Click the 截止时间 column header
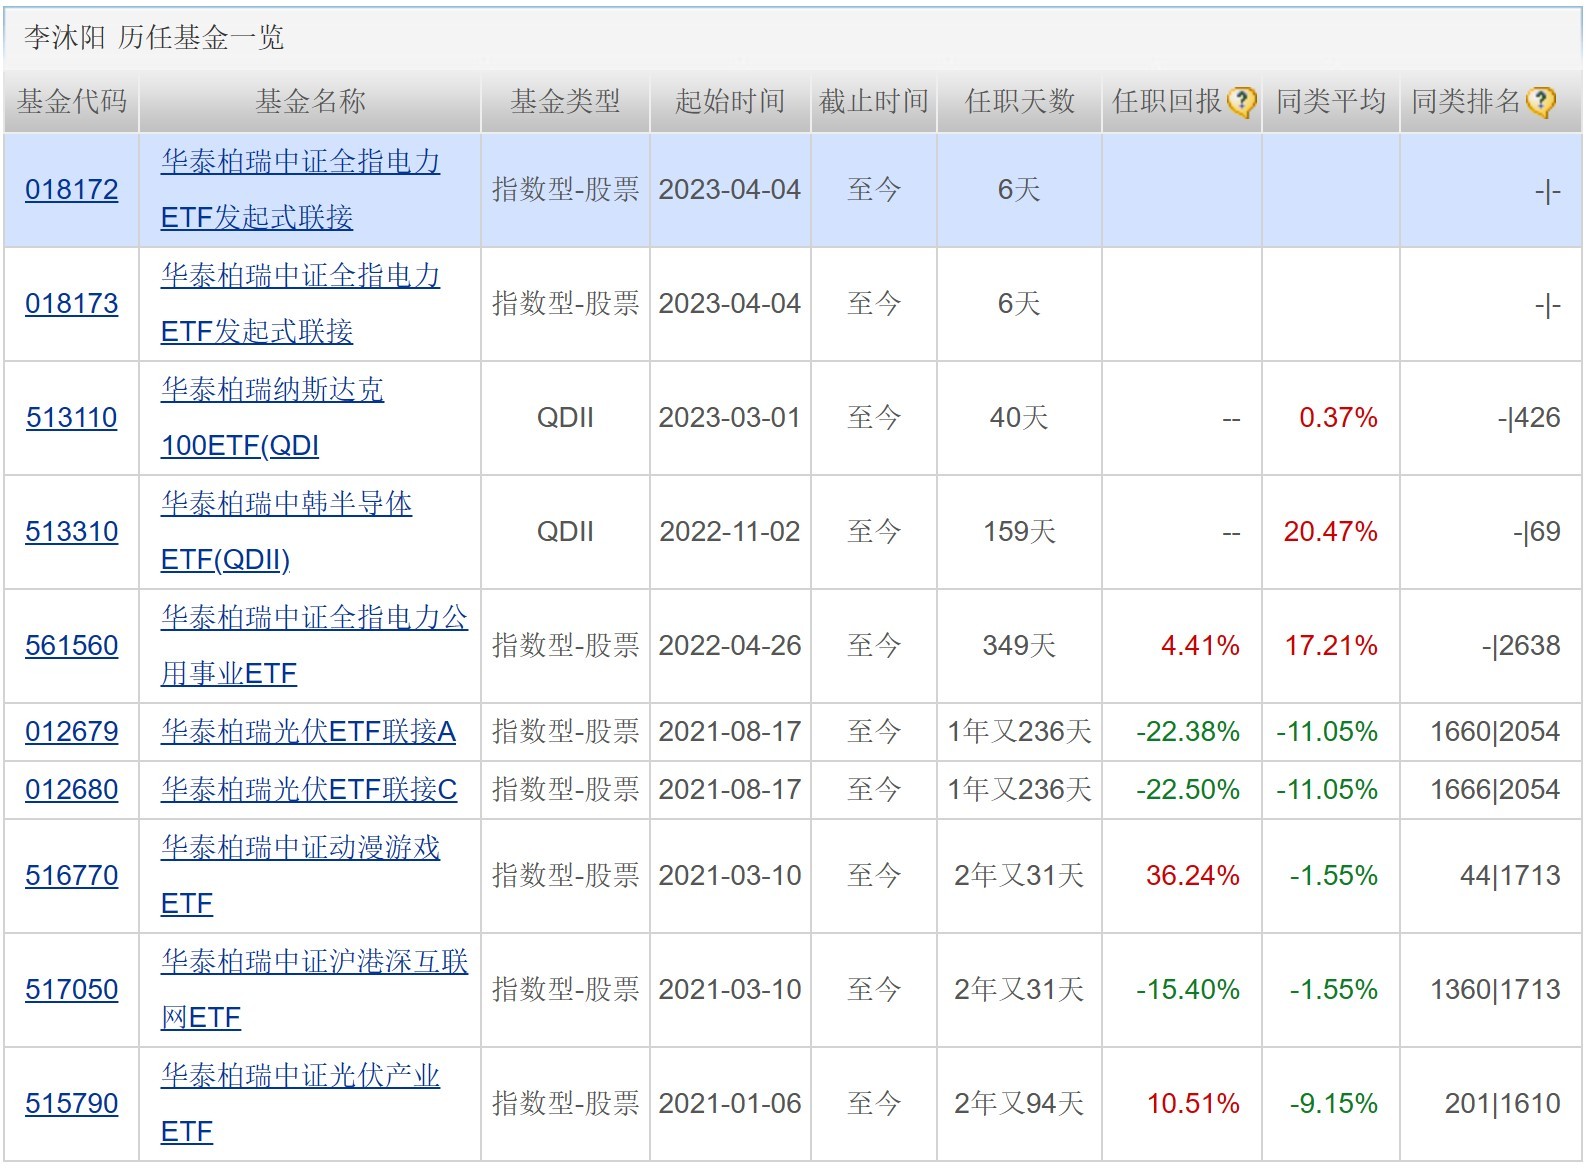The height and width of the screenshot is (1168, 1588). click(x=874, y=102)
